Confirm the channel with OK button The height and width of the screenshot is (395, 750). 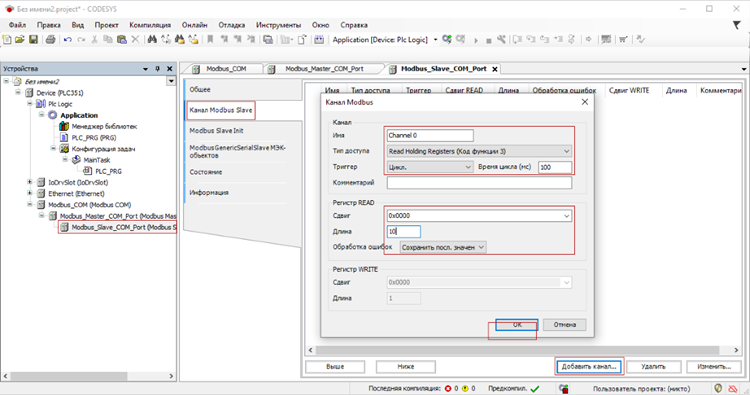[517, 325]
